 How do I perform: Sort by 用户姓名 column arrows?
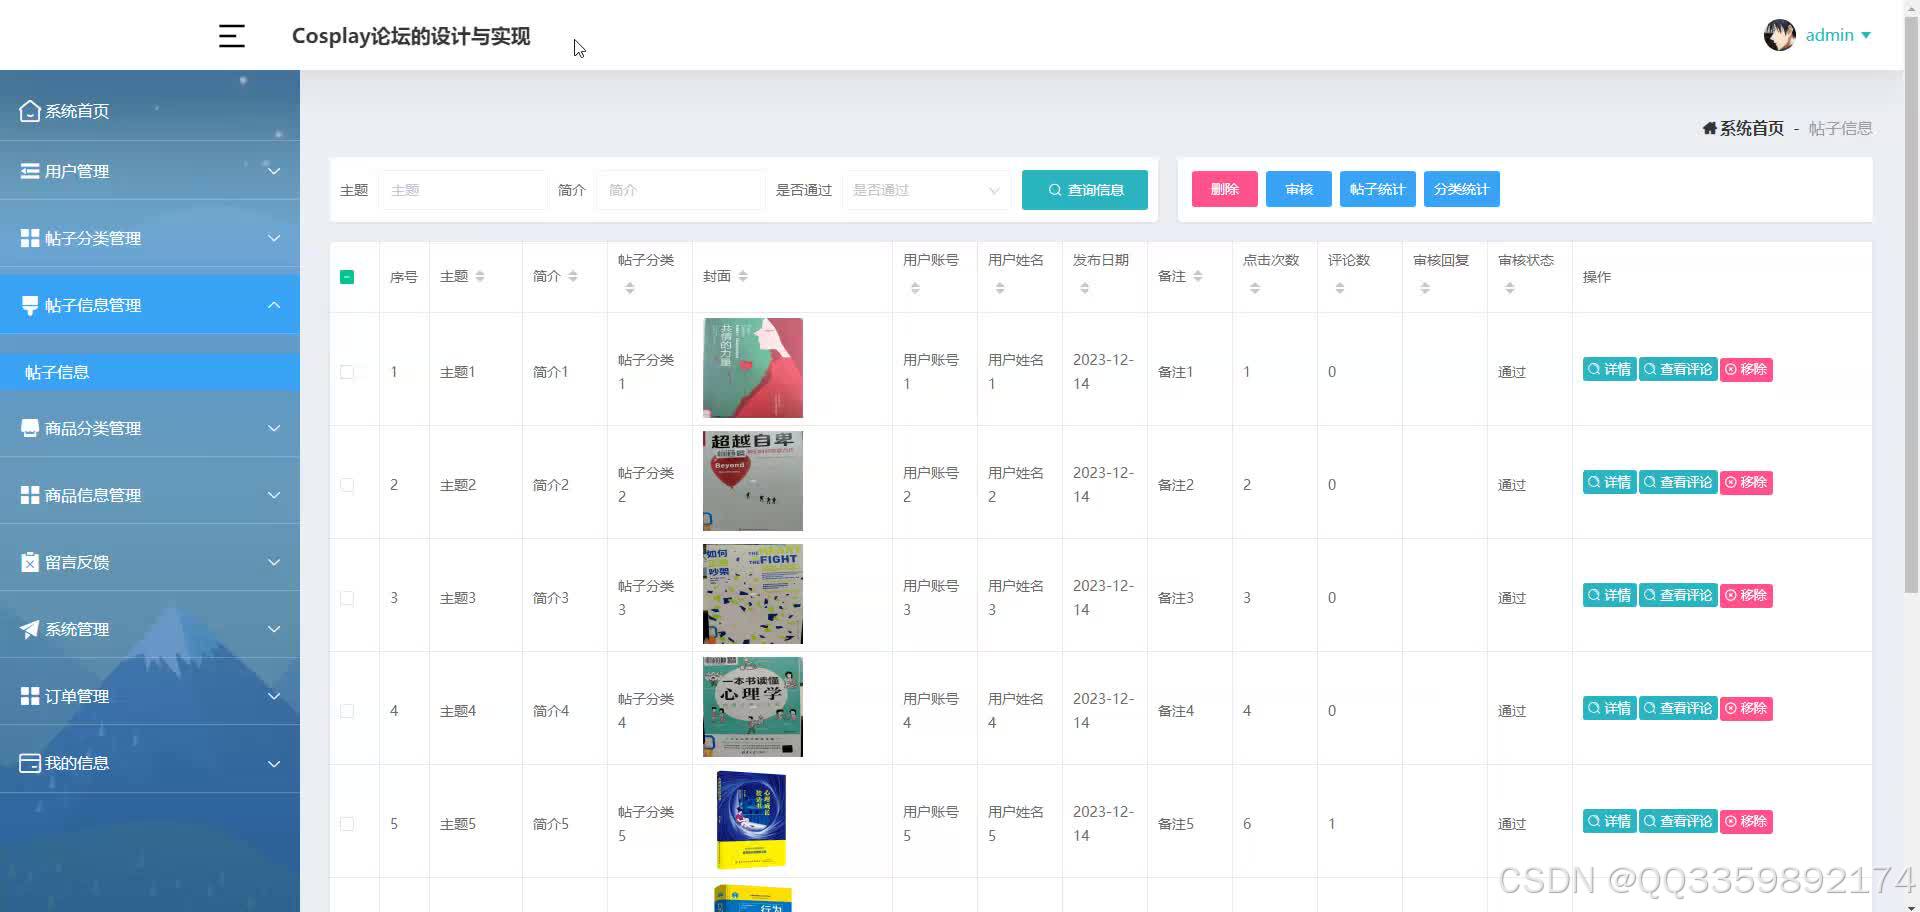[x=1000, y=288]
